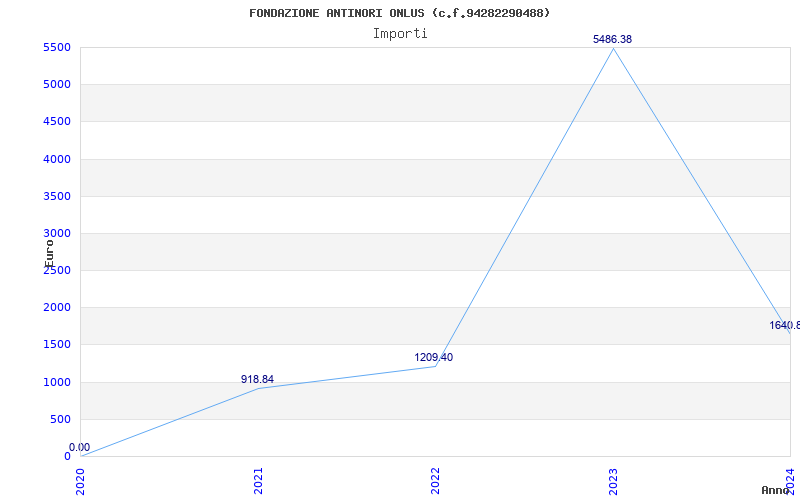Click the Euro axis title
The width and height of the screenshot is (800, 500).
[x=49, y=254]
